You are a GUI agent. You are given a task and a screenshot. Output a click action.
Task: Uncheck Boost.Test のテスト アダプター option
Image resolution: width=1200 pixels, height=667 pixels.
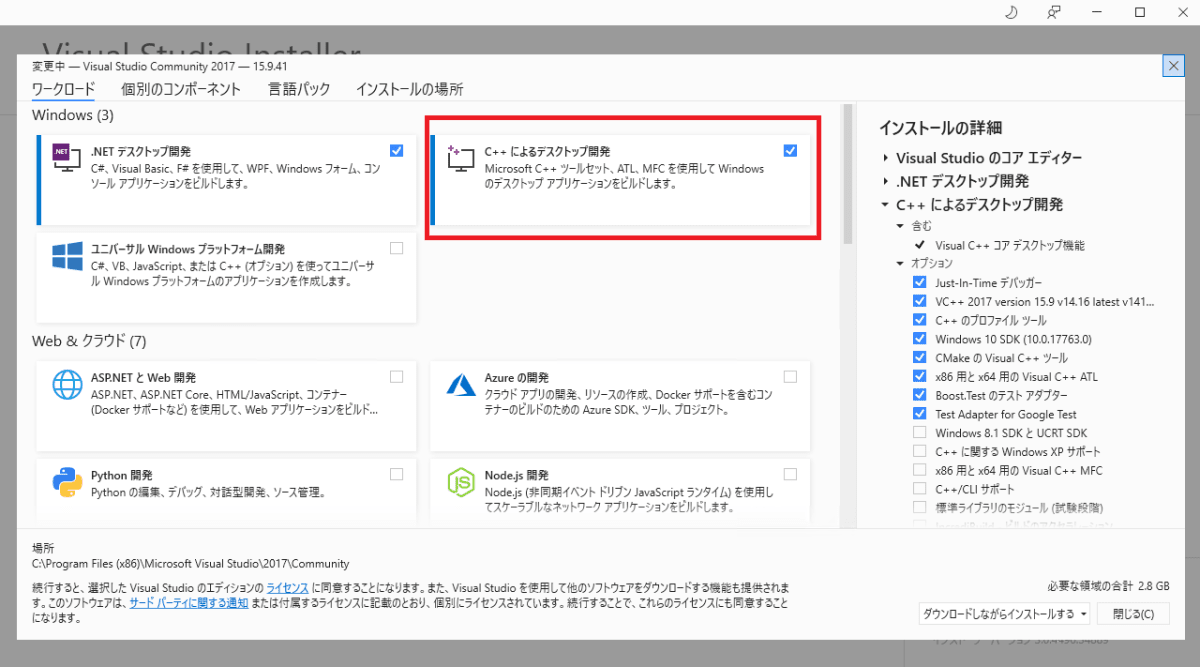(x=919, y=395)
